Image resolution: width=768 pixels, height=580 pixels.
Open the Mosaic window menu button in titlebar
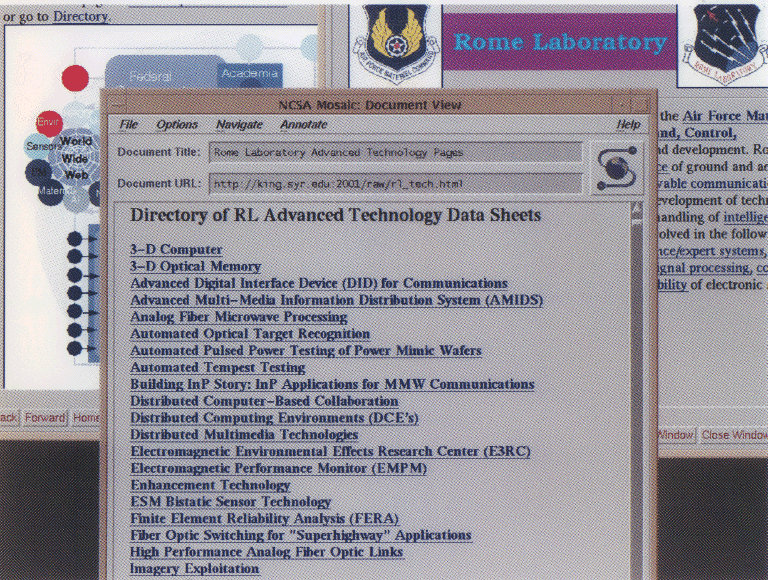point(117,104)
